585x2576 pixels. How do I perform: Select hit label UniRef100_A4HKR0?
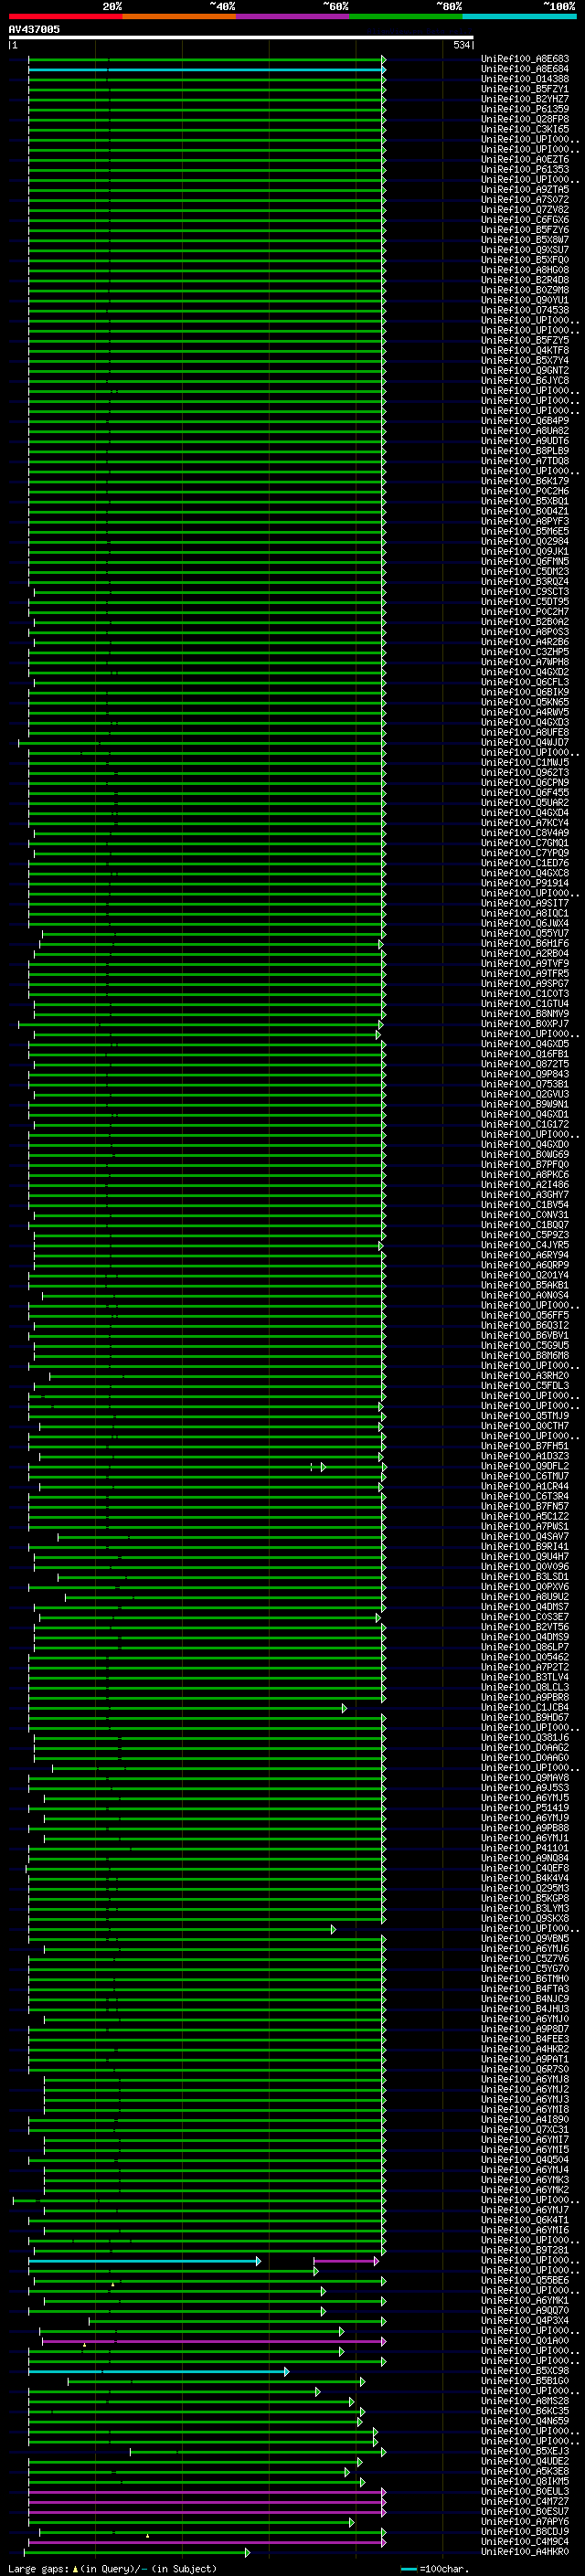pos(525,2553)
